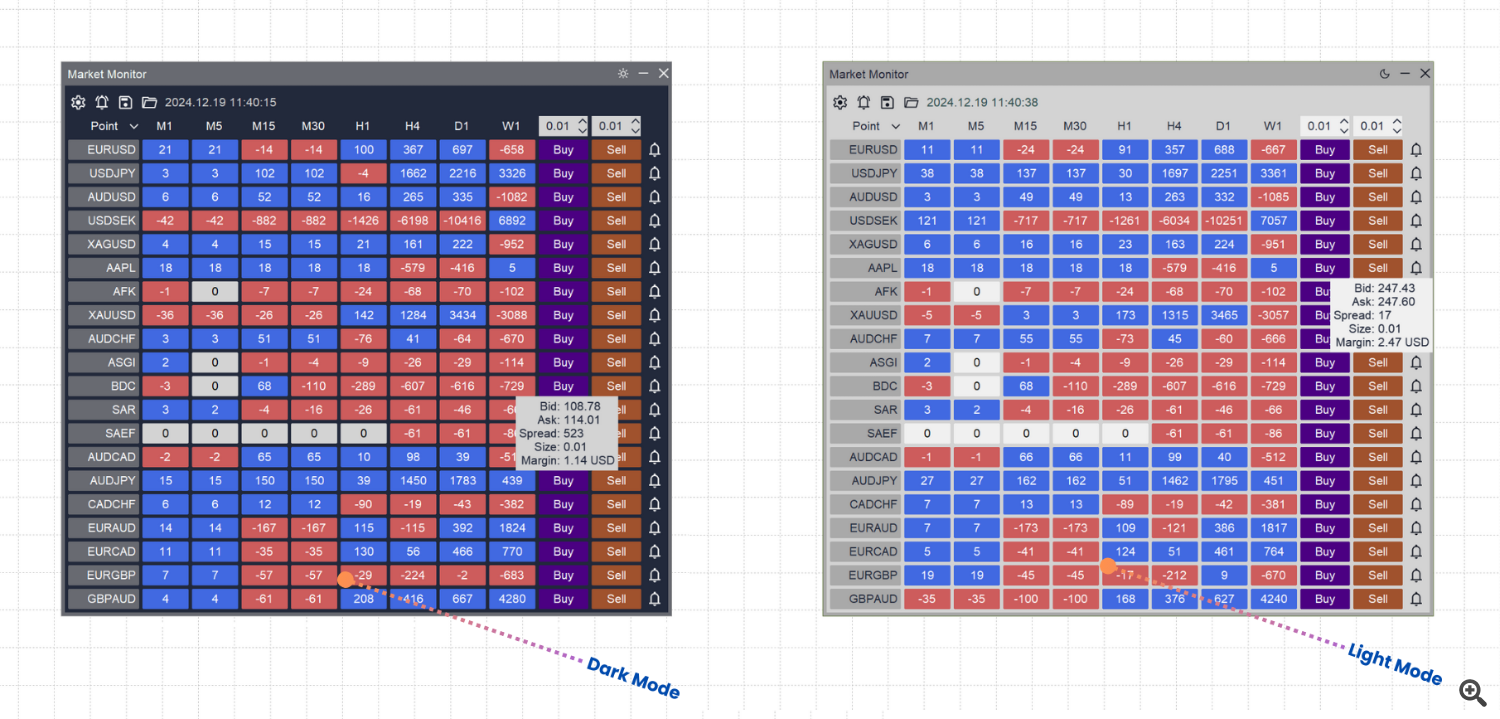
Task: Switch light window to dark theme via moon icon
Action: 1385,74
